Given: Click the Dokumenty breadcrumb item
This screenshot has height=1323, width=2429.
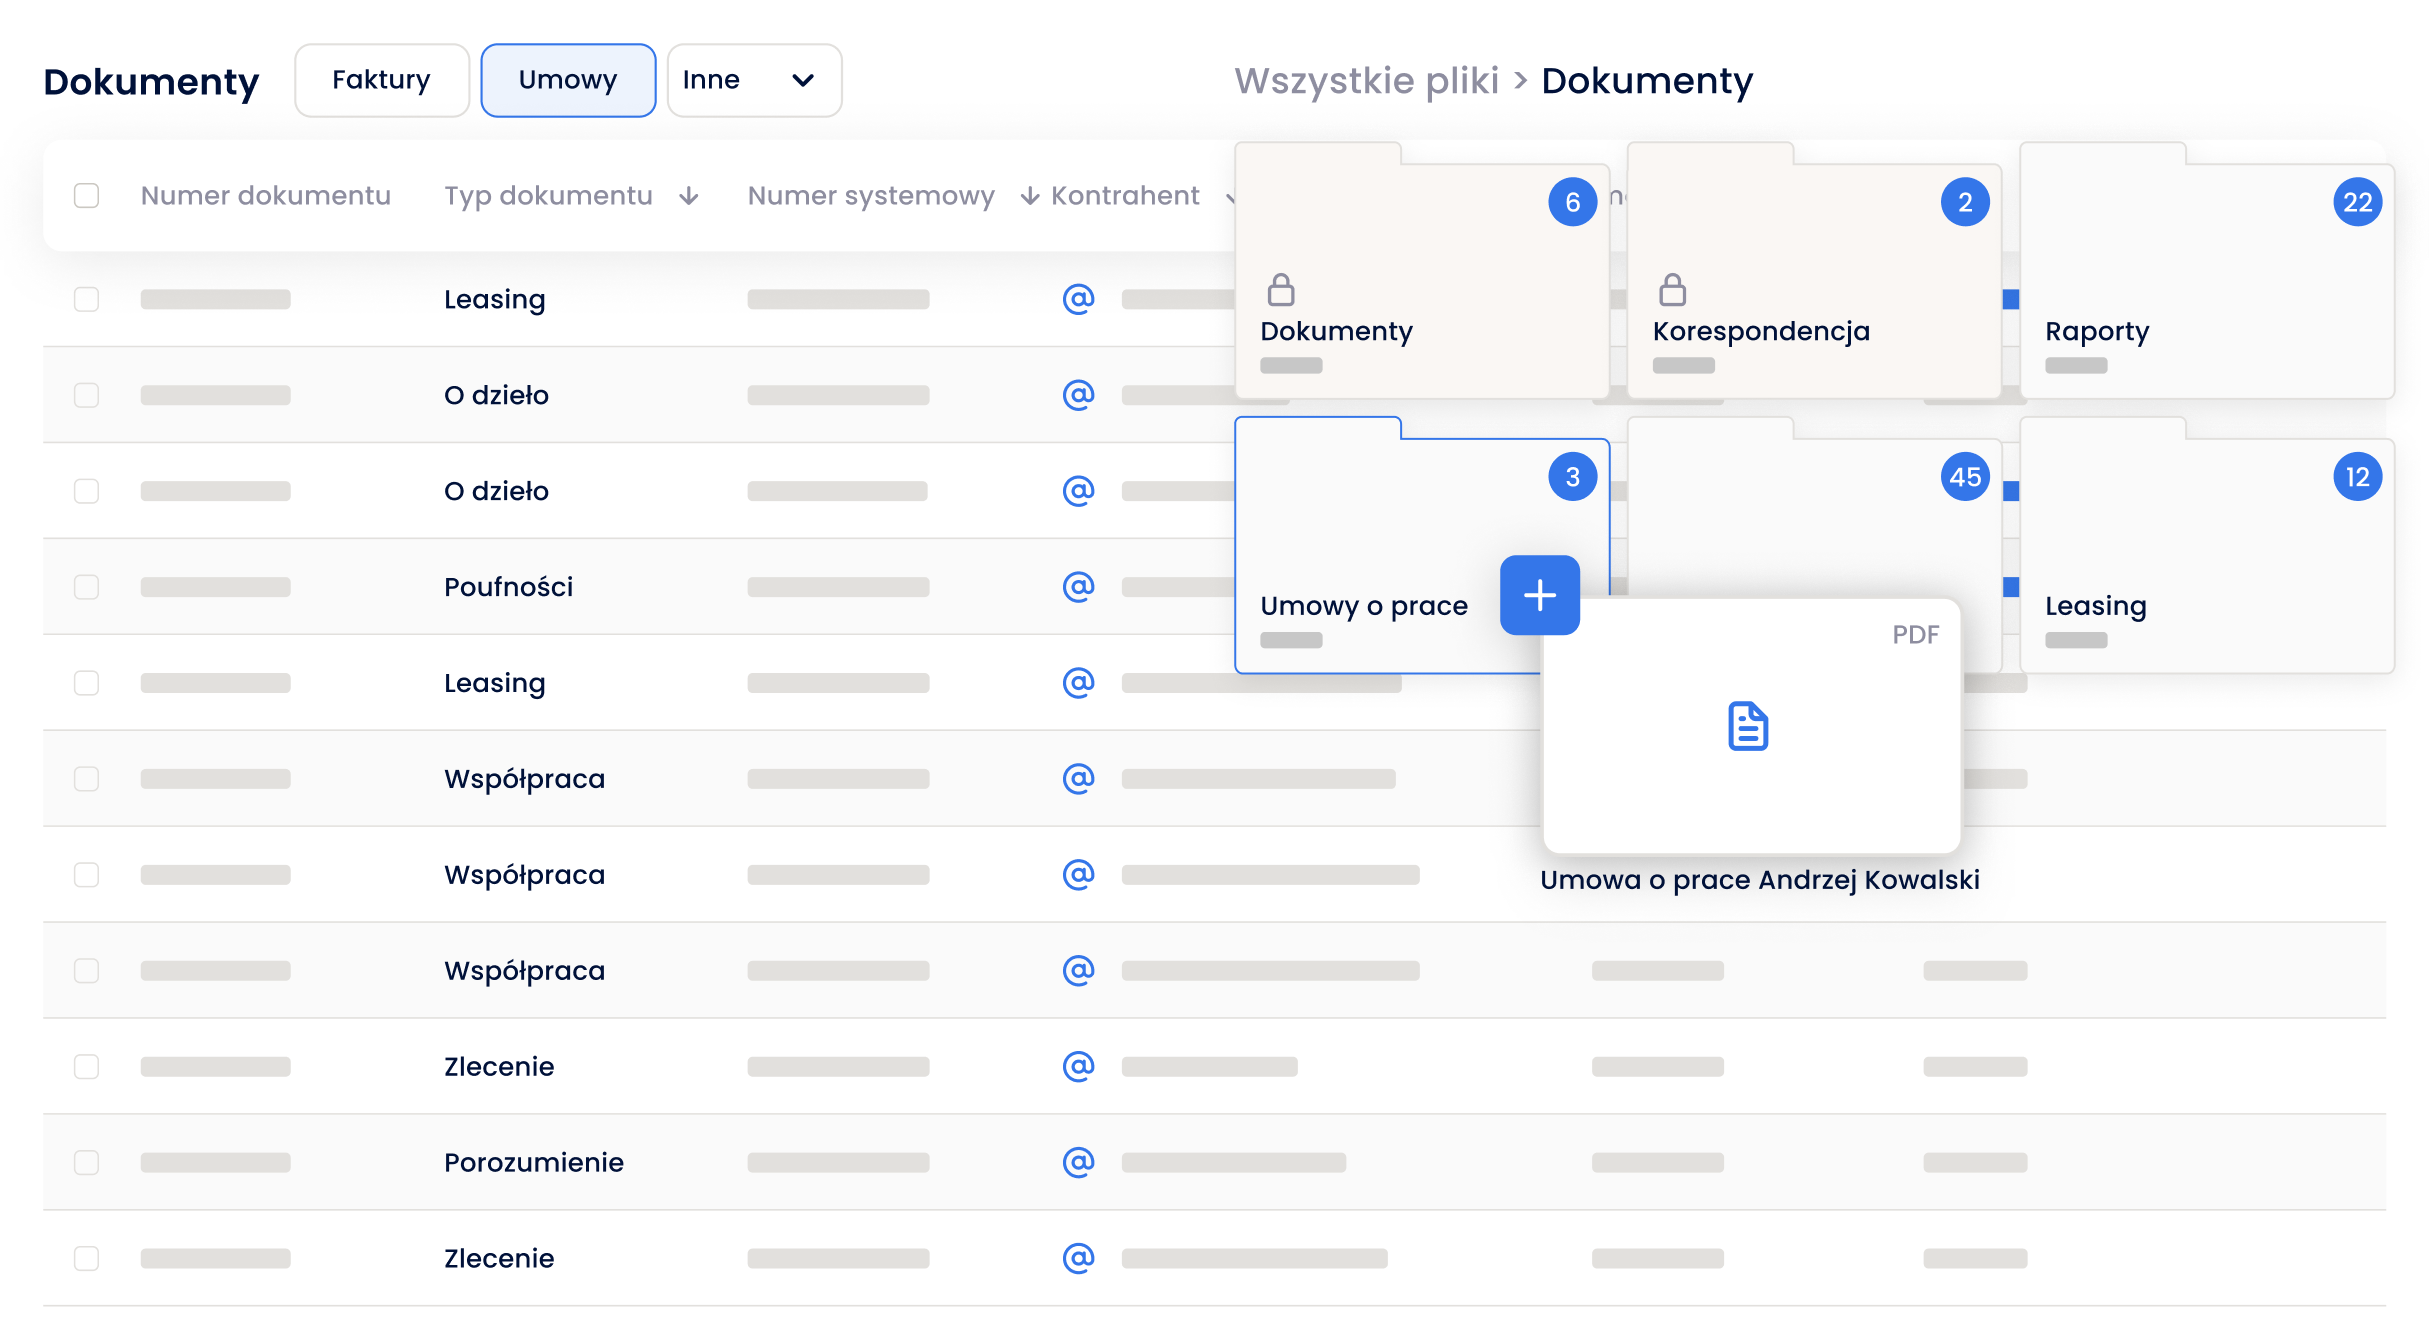Looking at the screenshot, I should [1647, 80].
